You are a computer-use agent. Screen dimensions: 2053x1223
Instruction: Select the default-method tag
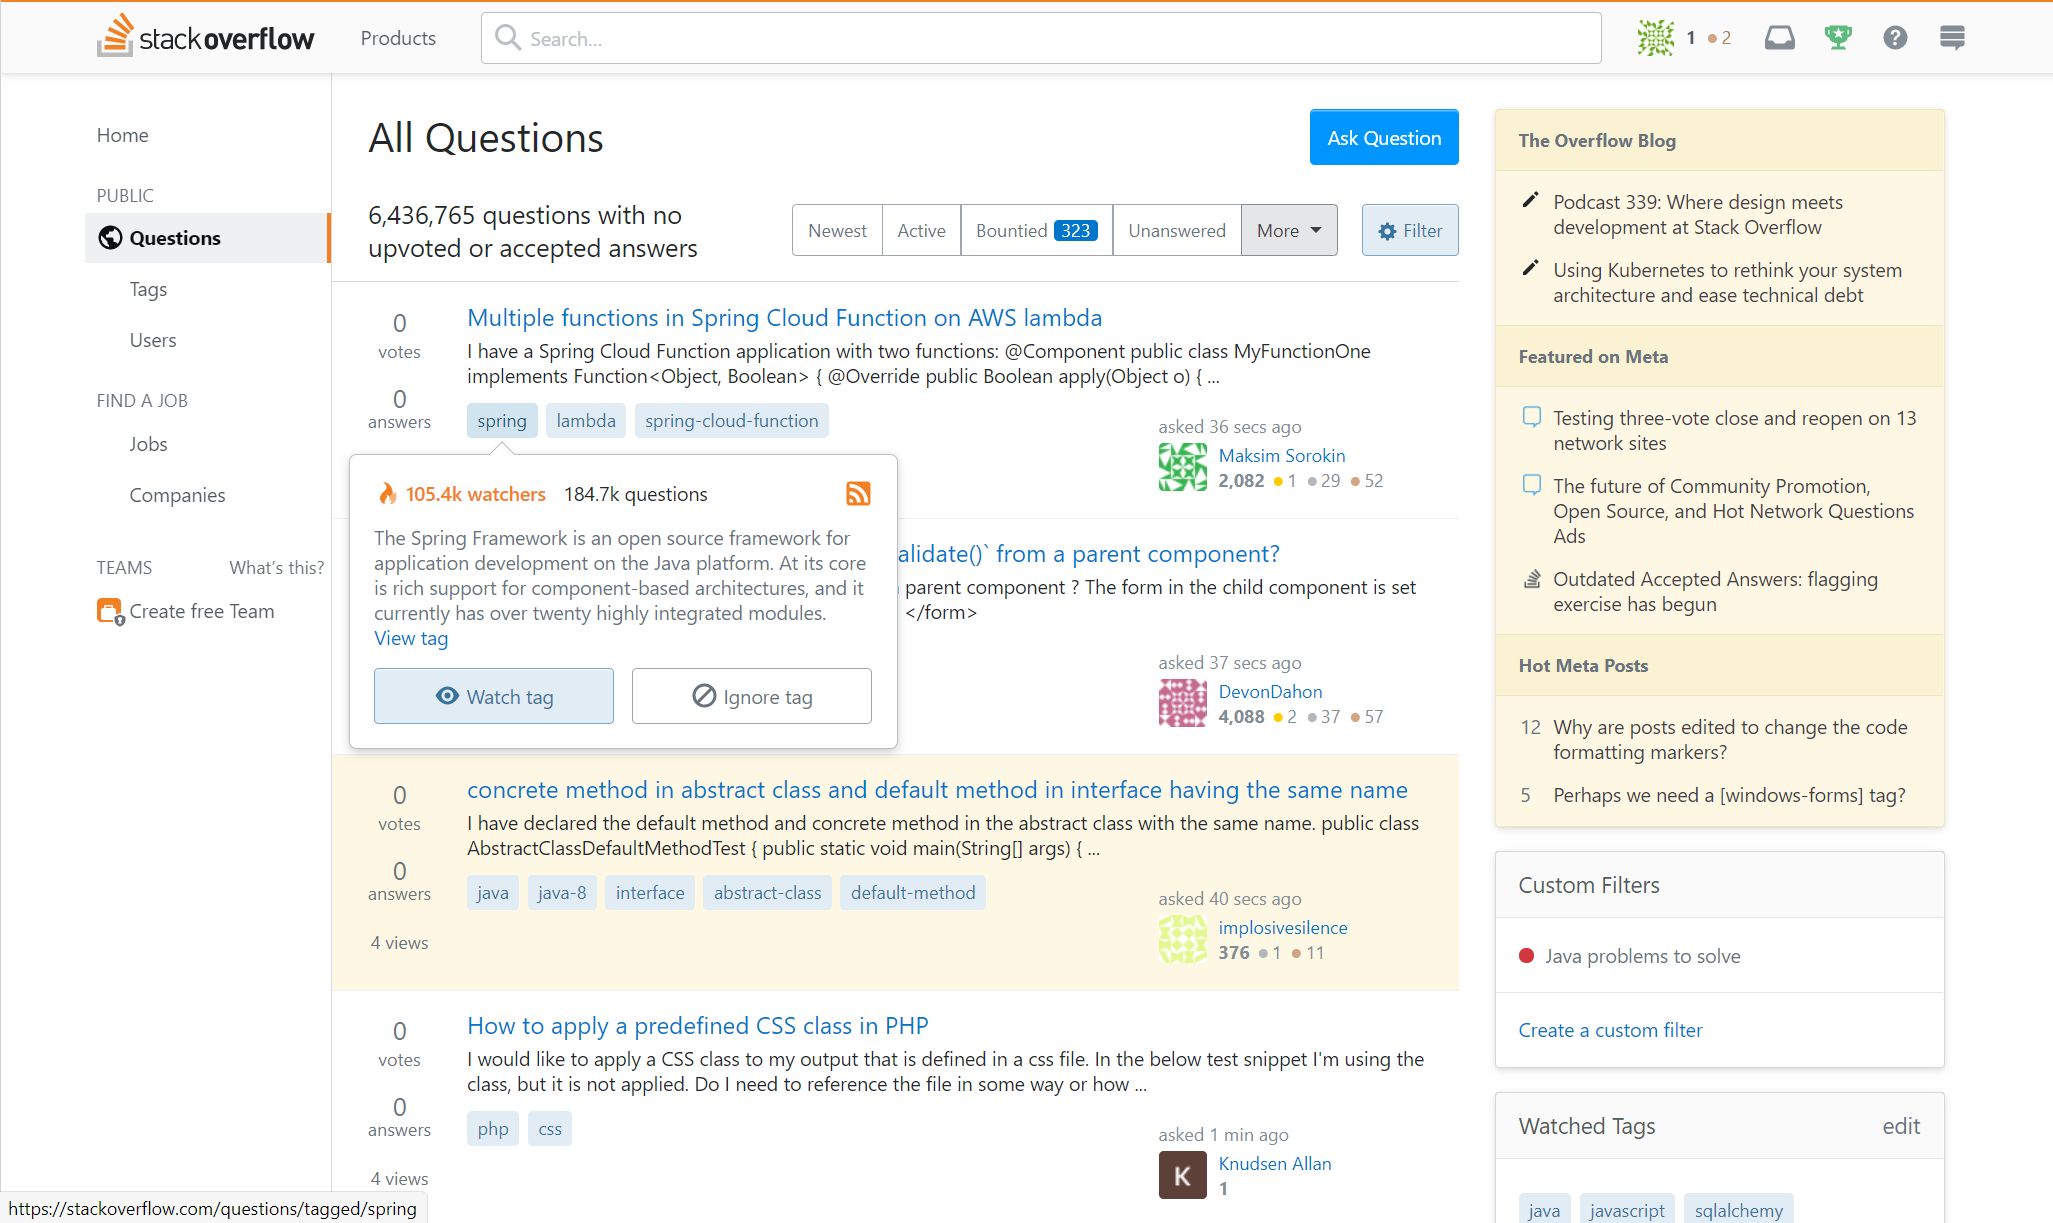913,893
